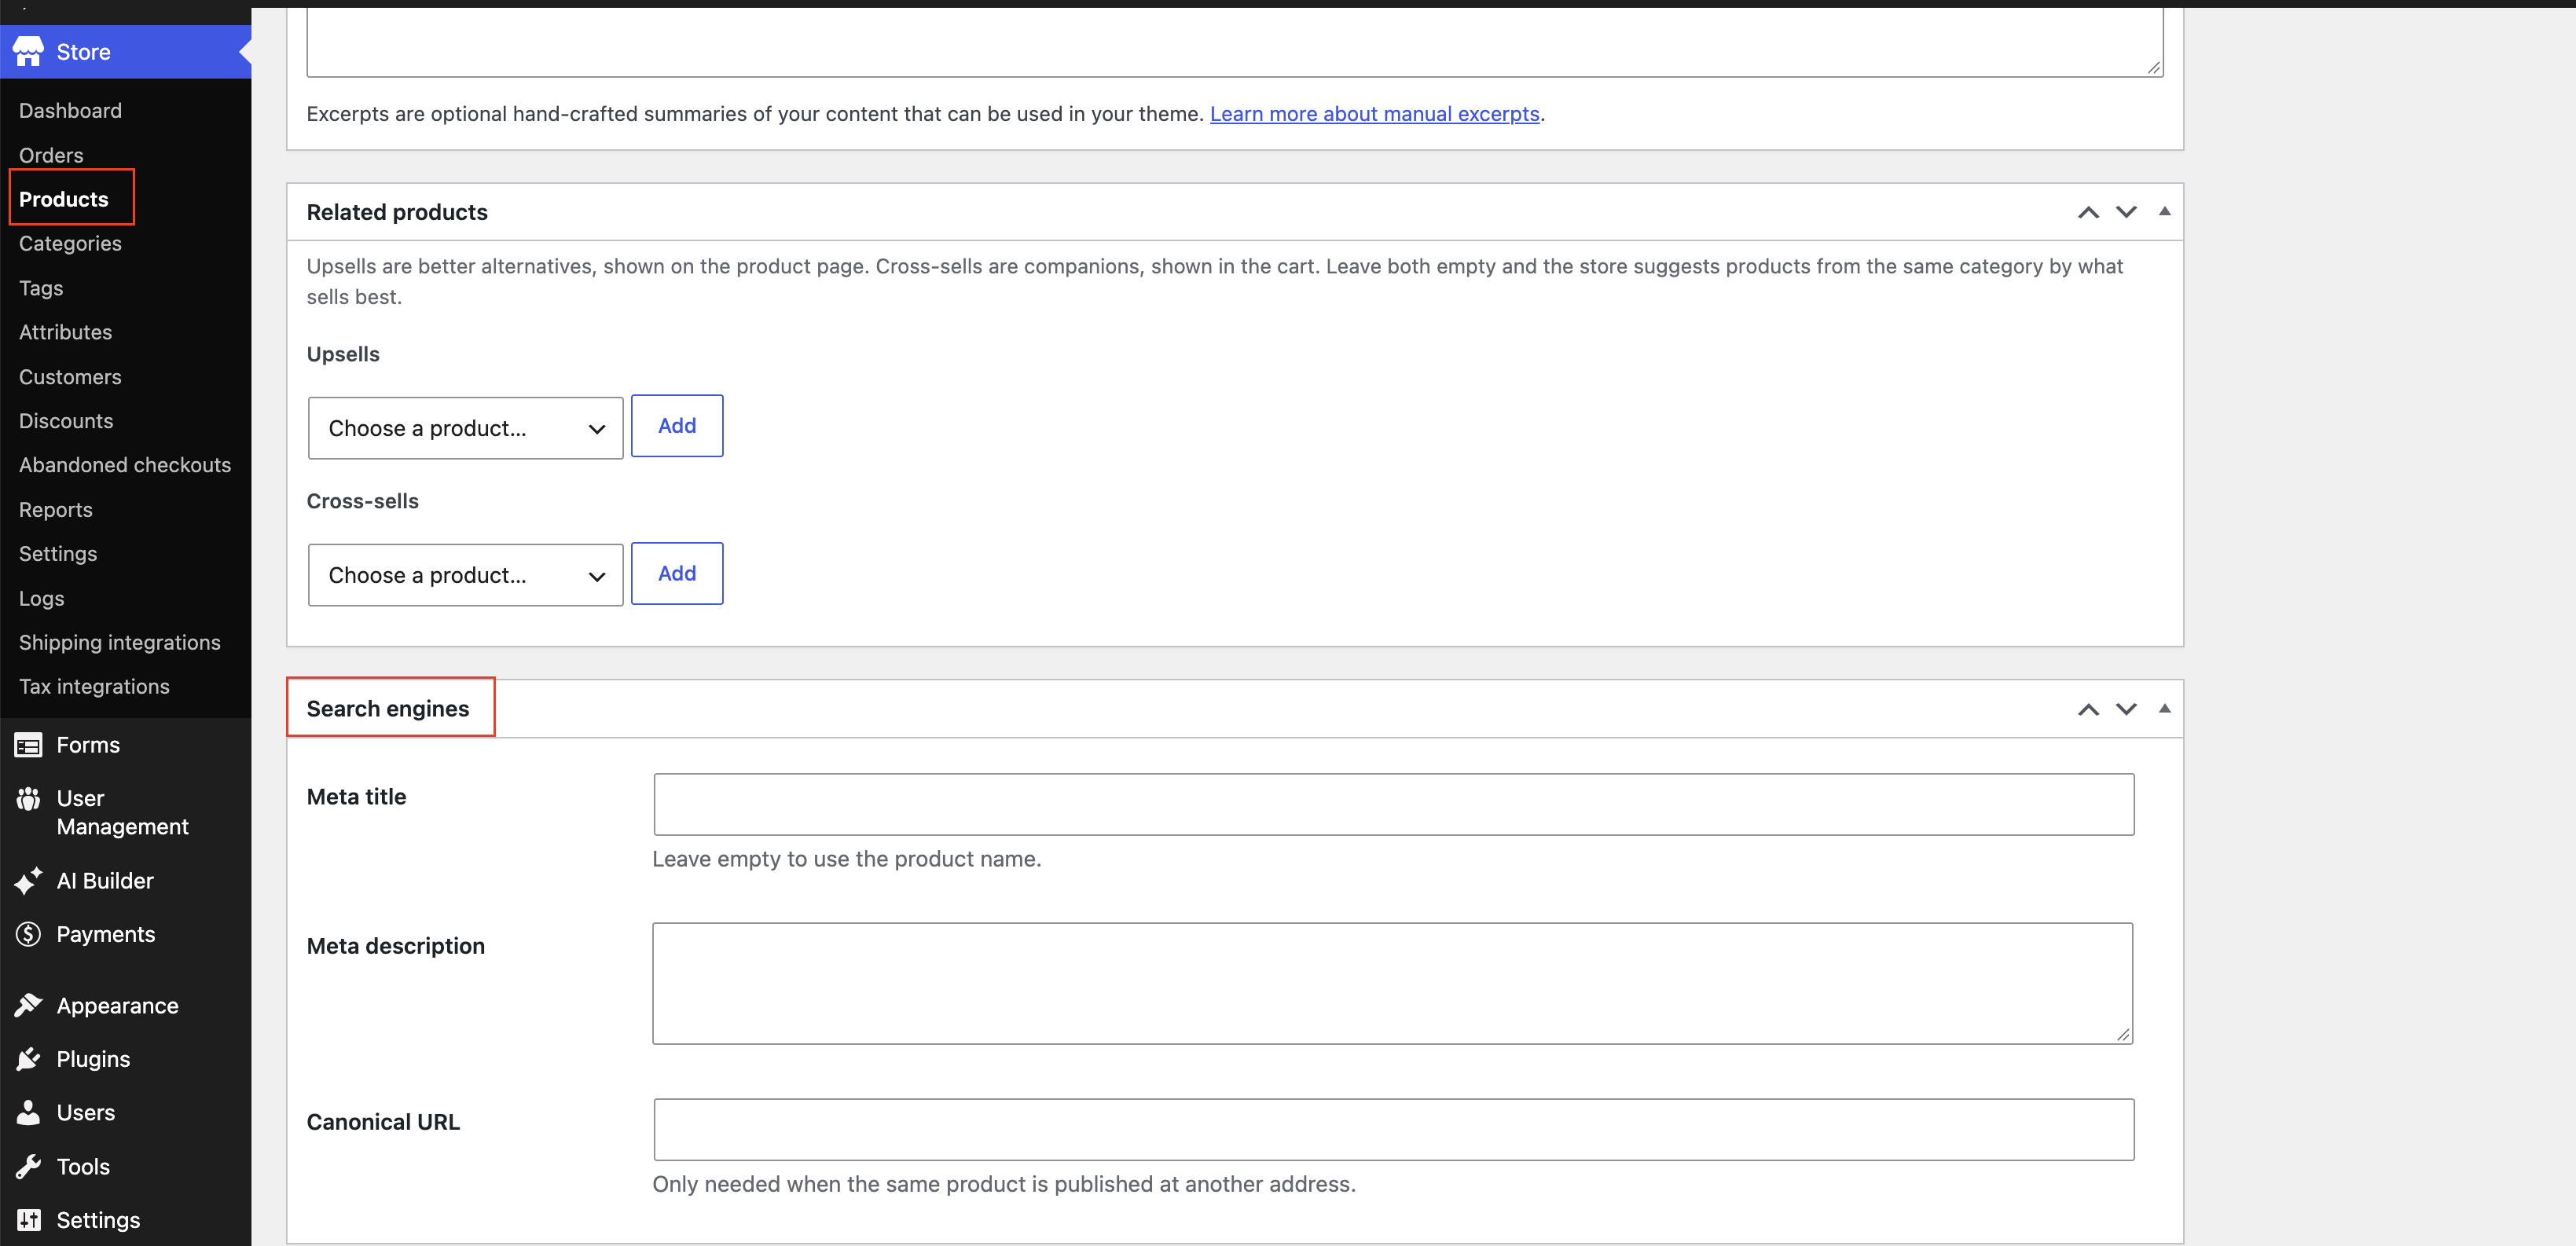Open the Upsells product dropdown
Image resolution: width=2576 pixels, height=1246 pixels.
click(x=465, y=428)
